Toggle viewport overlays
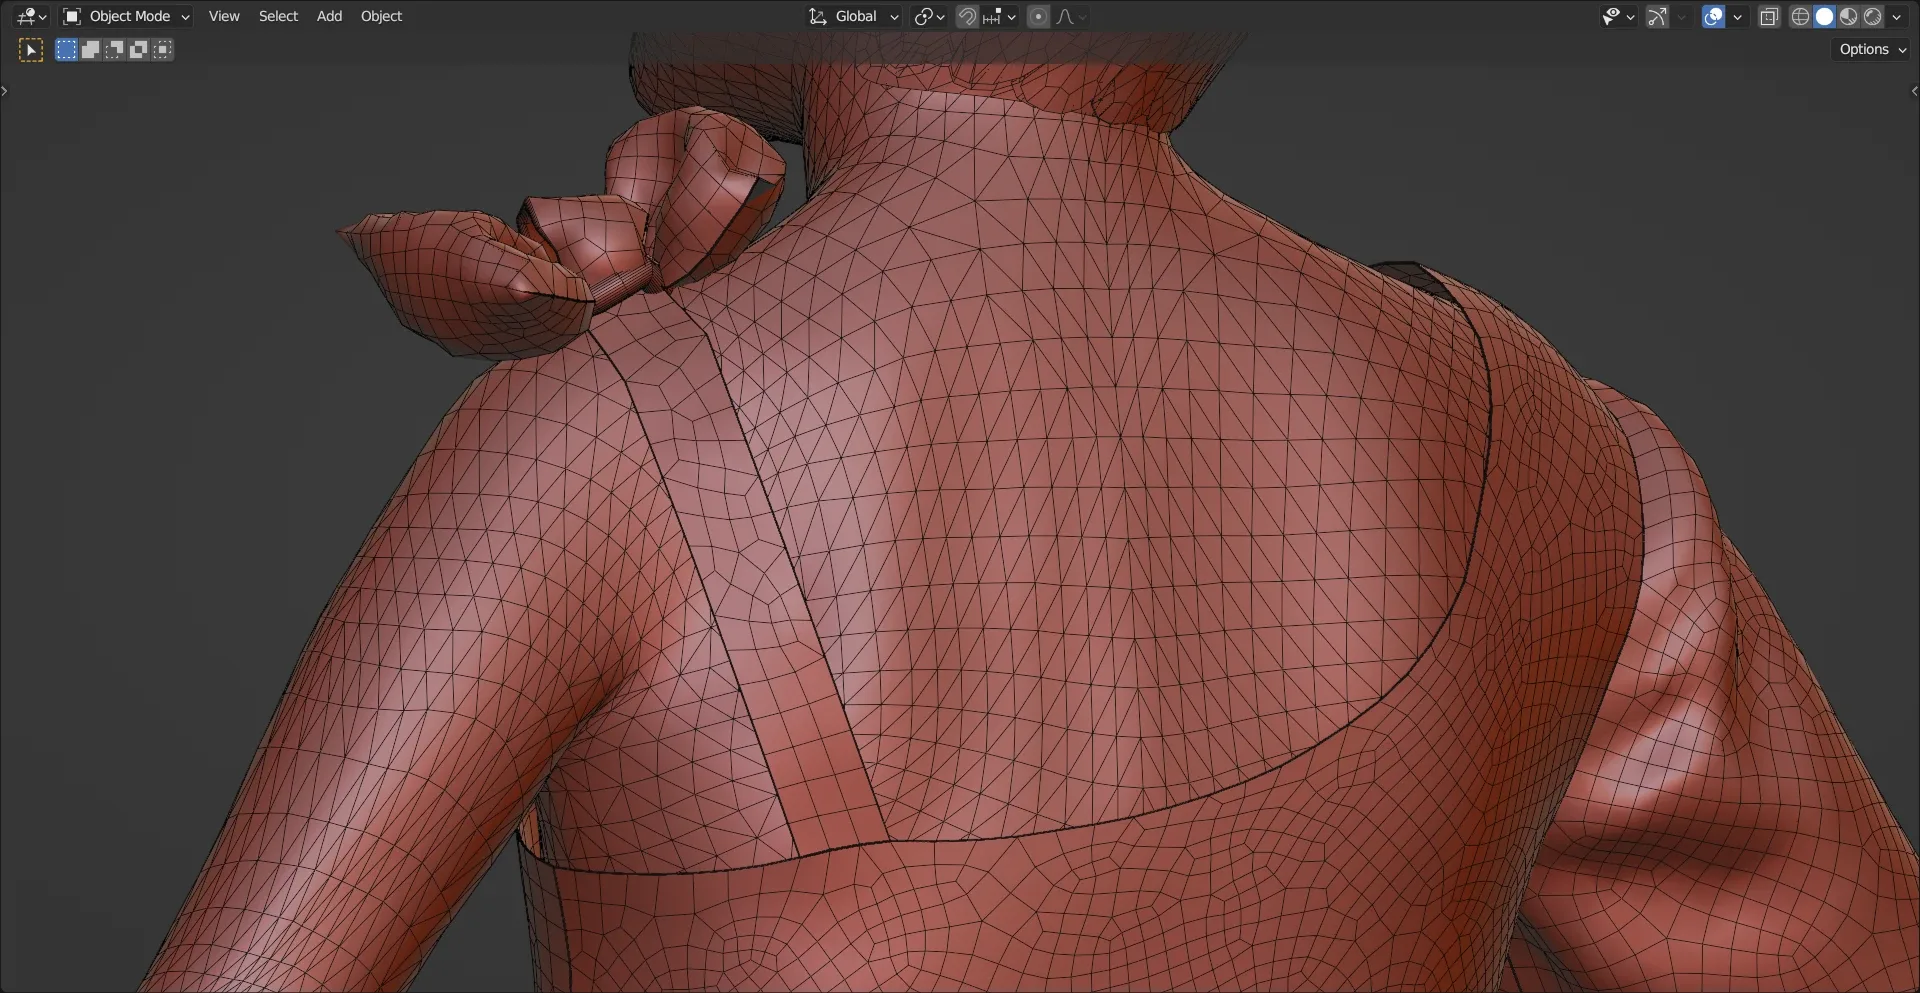The image size is (1920, 993). 1713,16
